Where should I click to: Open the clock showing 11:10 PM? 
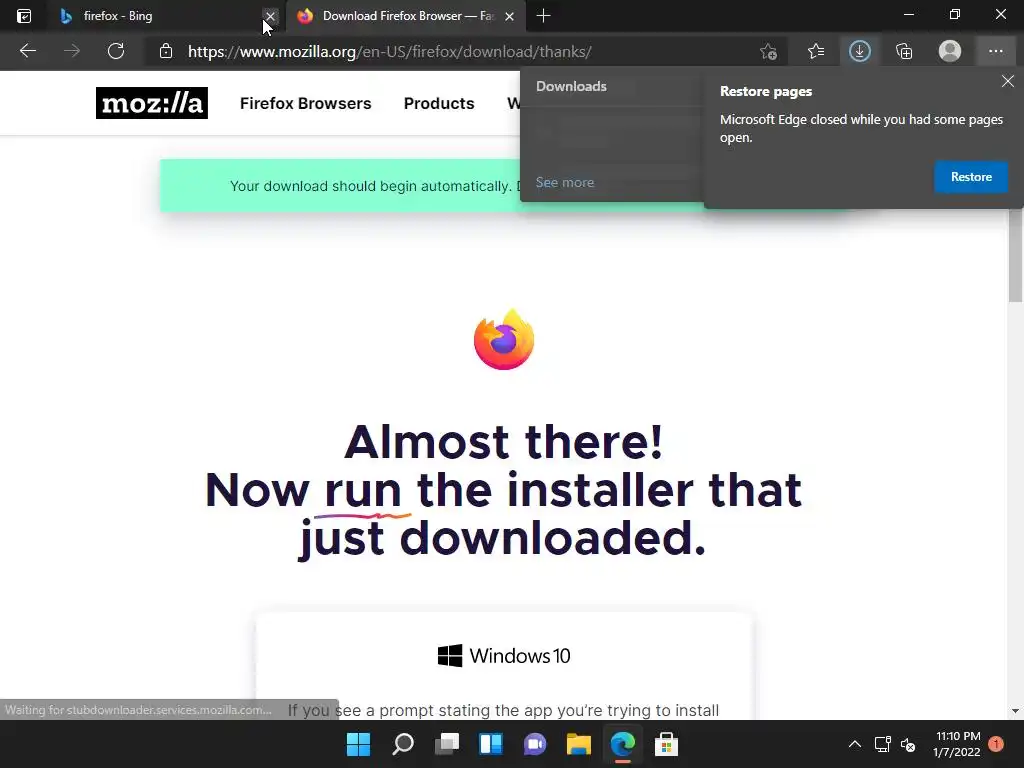point(957,744)
